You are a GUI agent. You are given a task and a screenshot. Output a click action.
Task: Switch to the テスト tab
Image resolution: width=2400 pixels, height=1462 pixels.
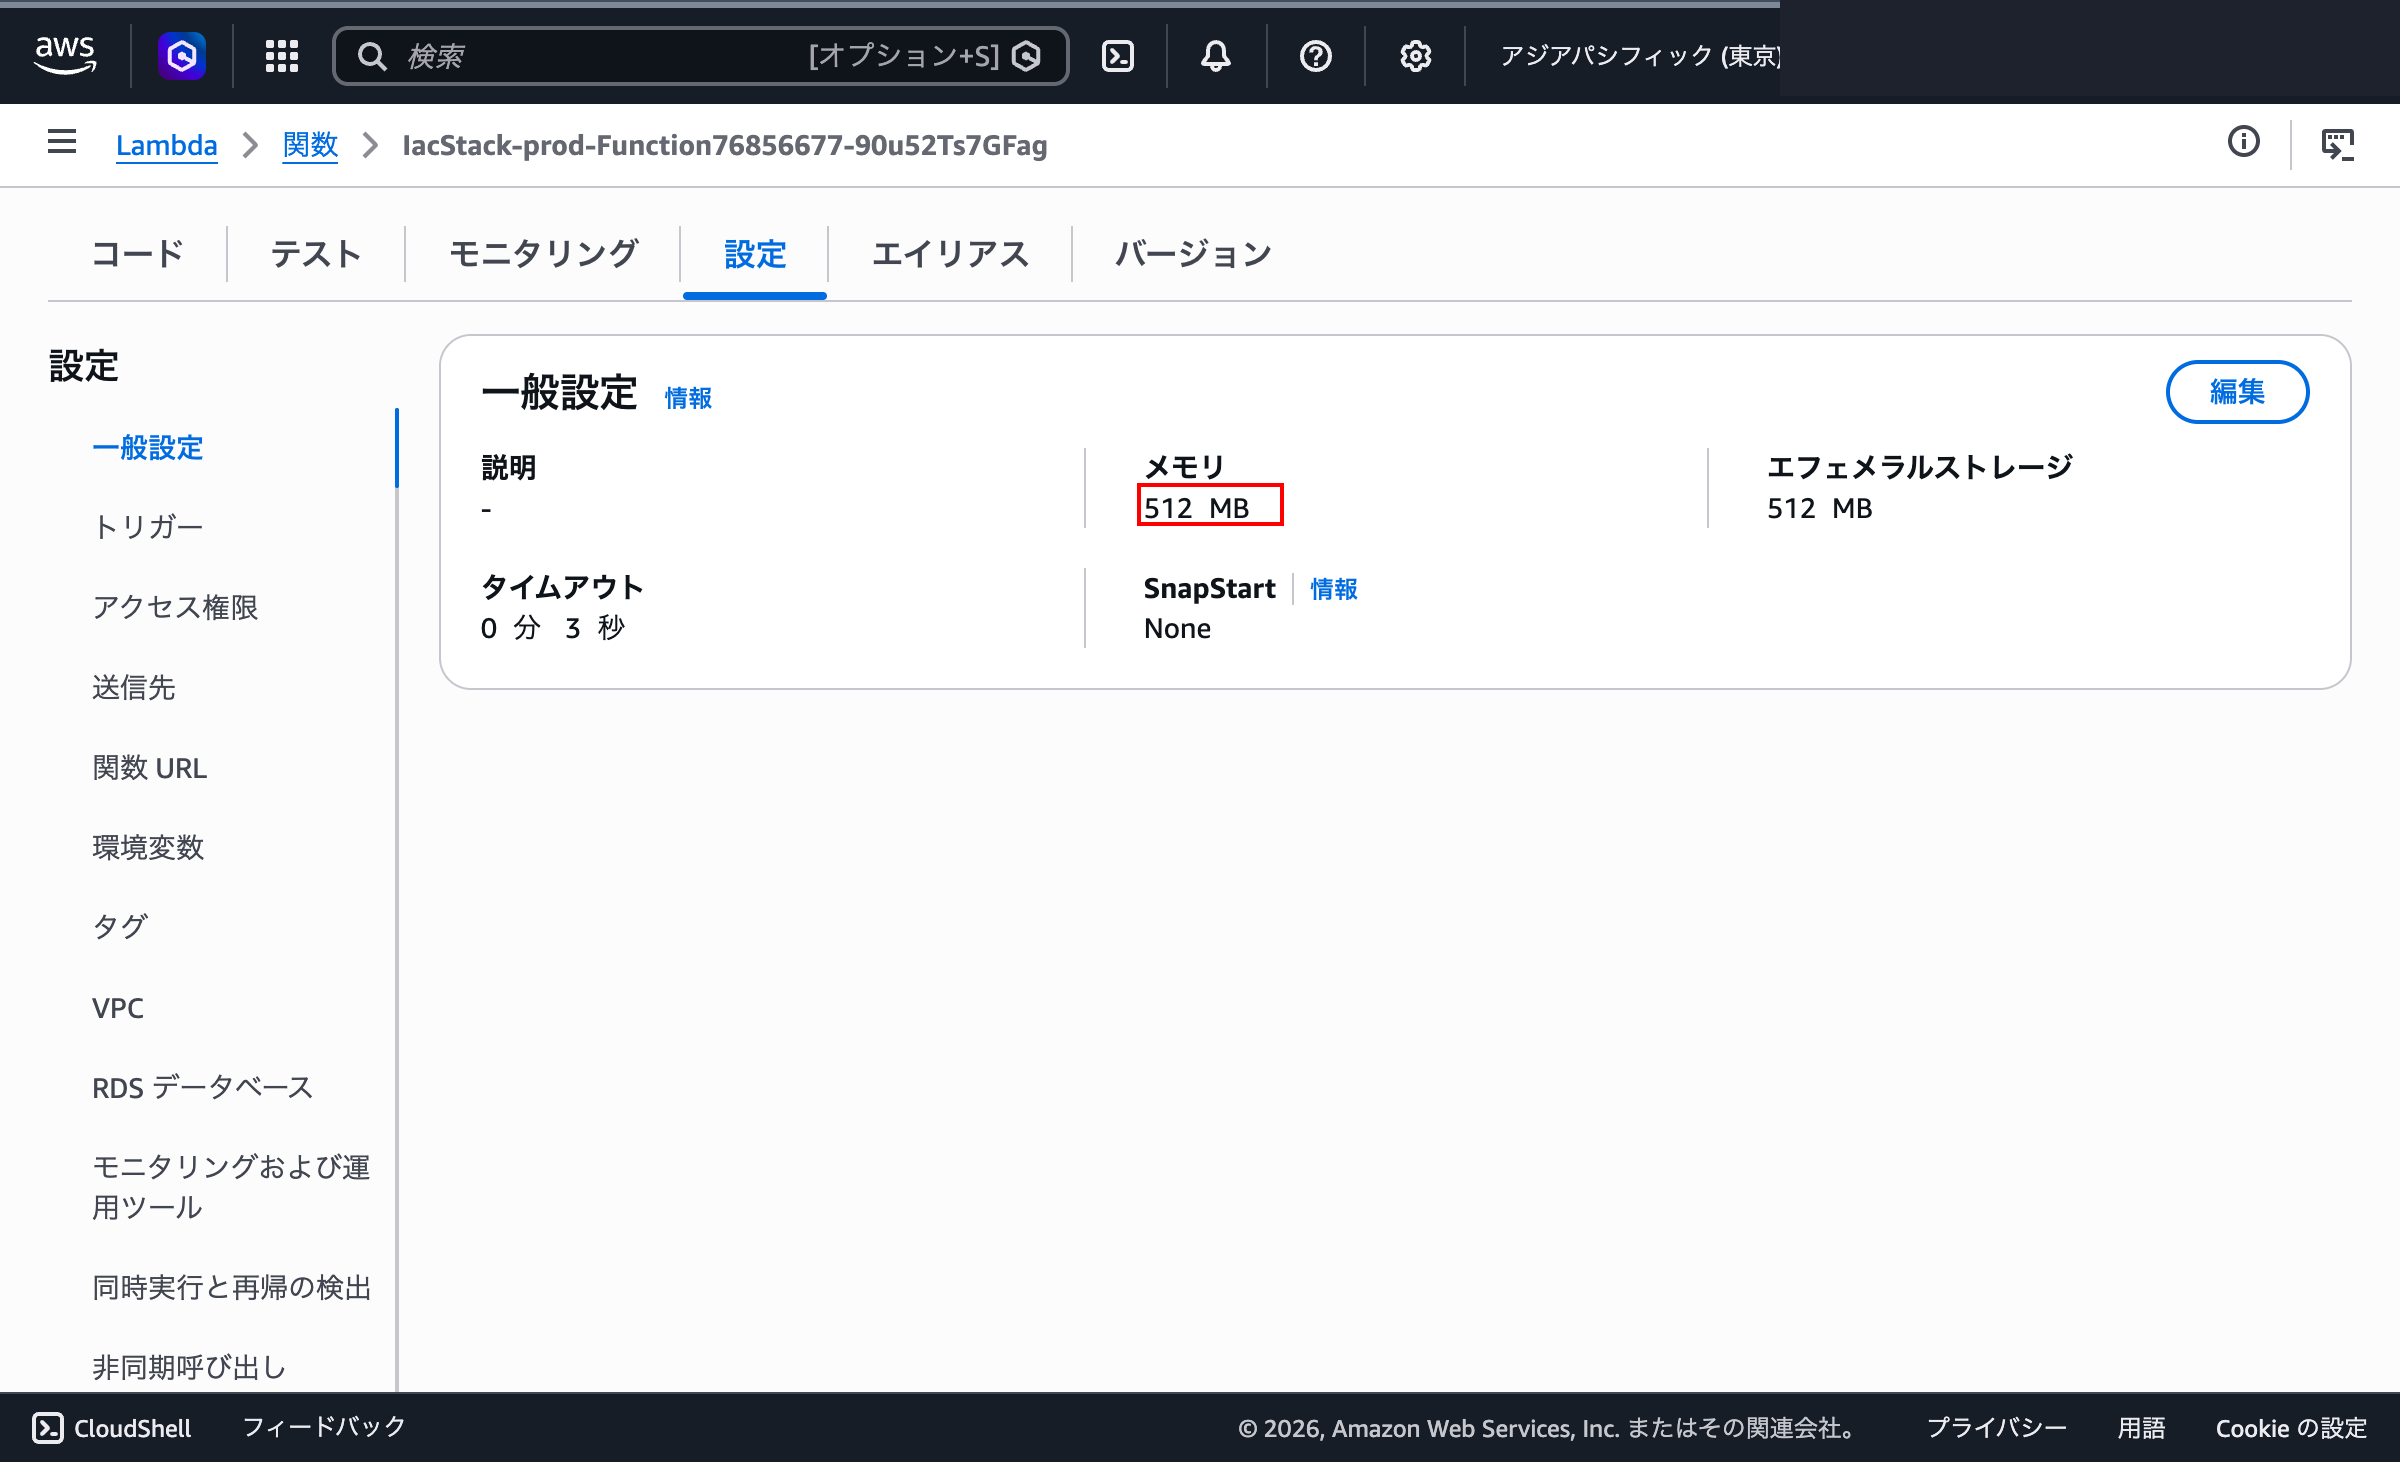coord(316,254)
